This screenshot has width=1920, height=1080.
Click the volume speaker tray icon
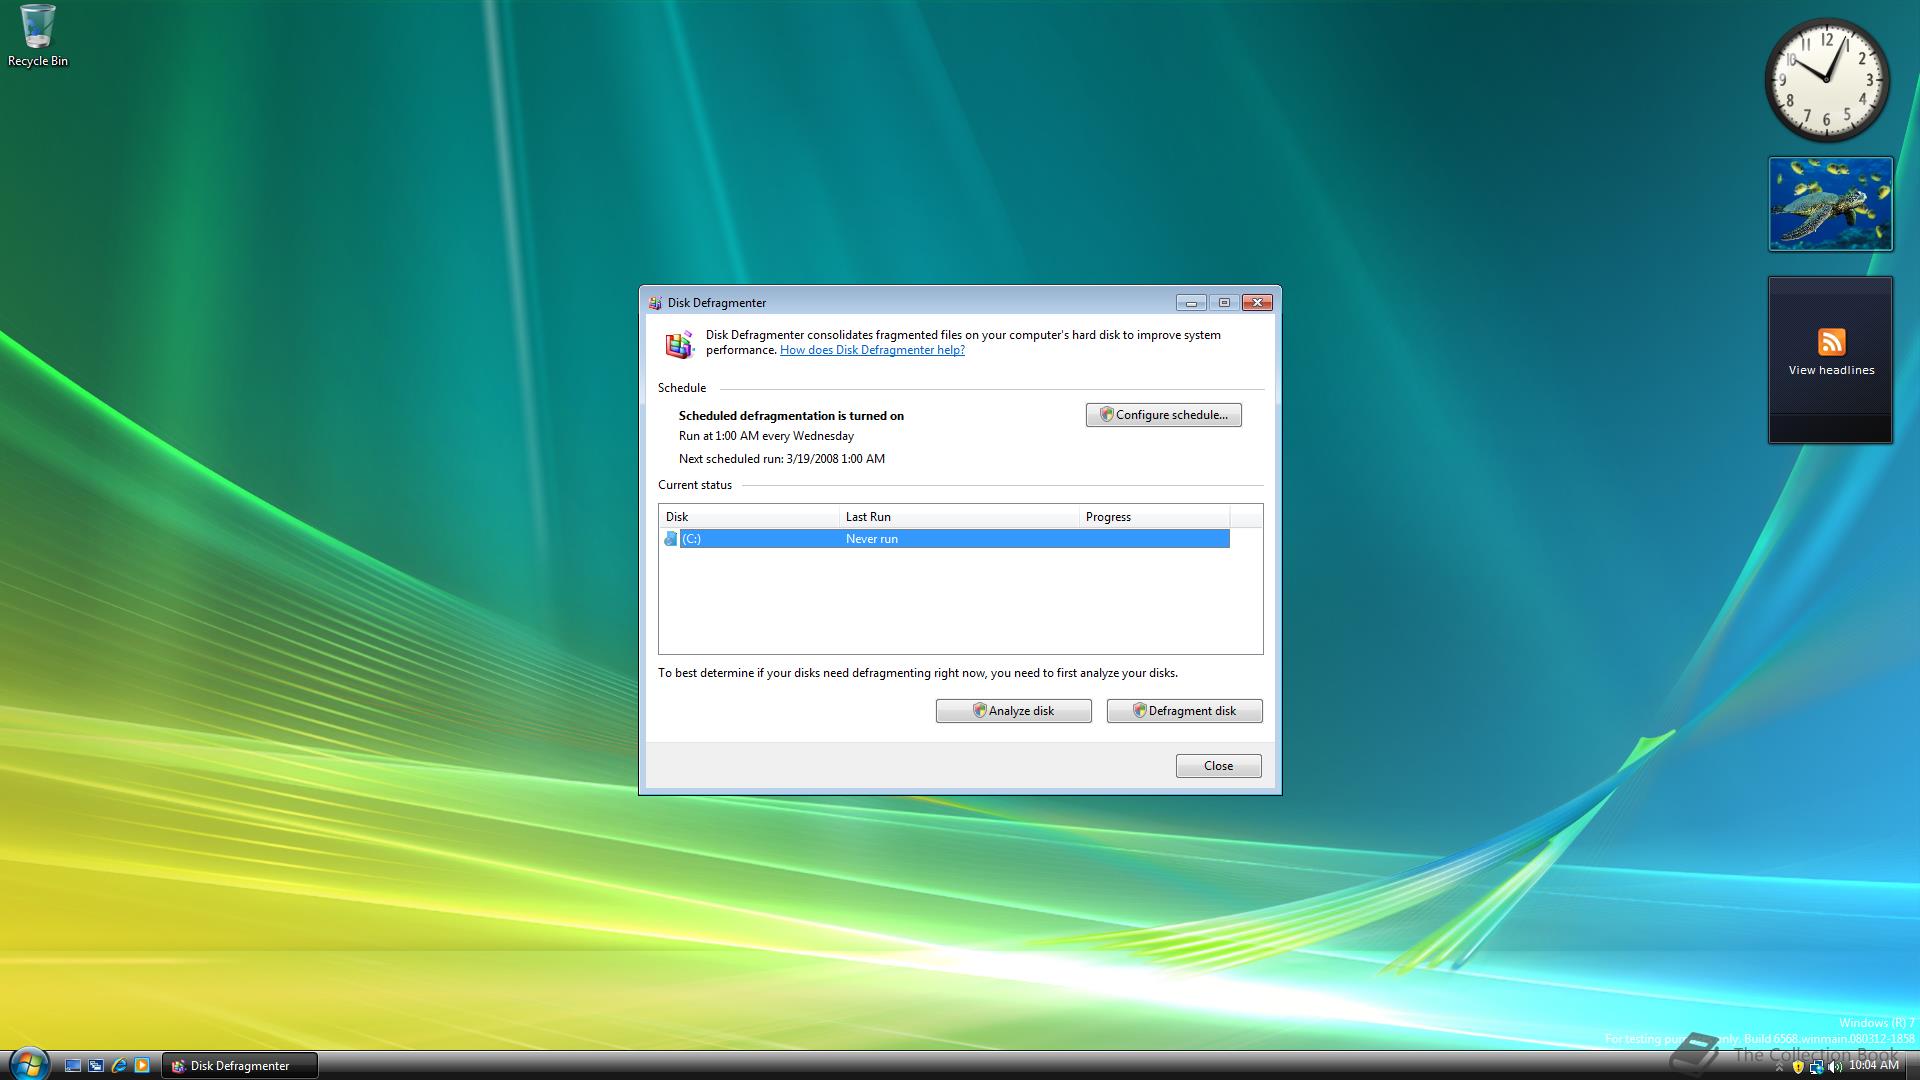click(1834, 1067)
